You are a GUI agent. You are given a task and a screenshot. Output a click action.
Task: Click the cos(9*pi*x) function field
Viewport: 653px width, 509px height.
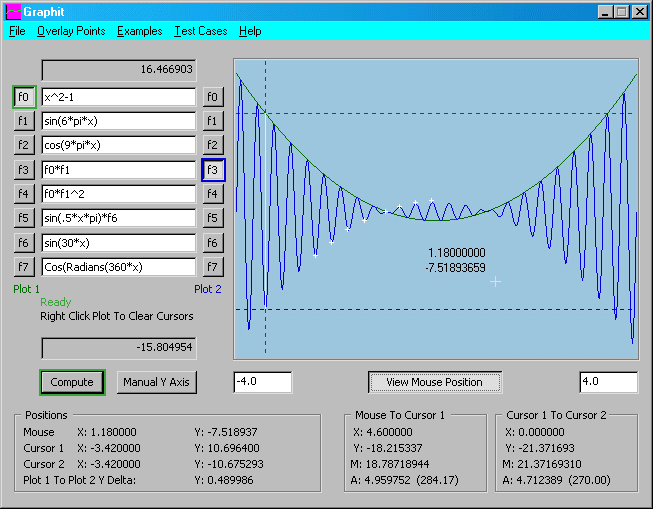119,145
